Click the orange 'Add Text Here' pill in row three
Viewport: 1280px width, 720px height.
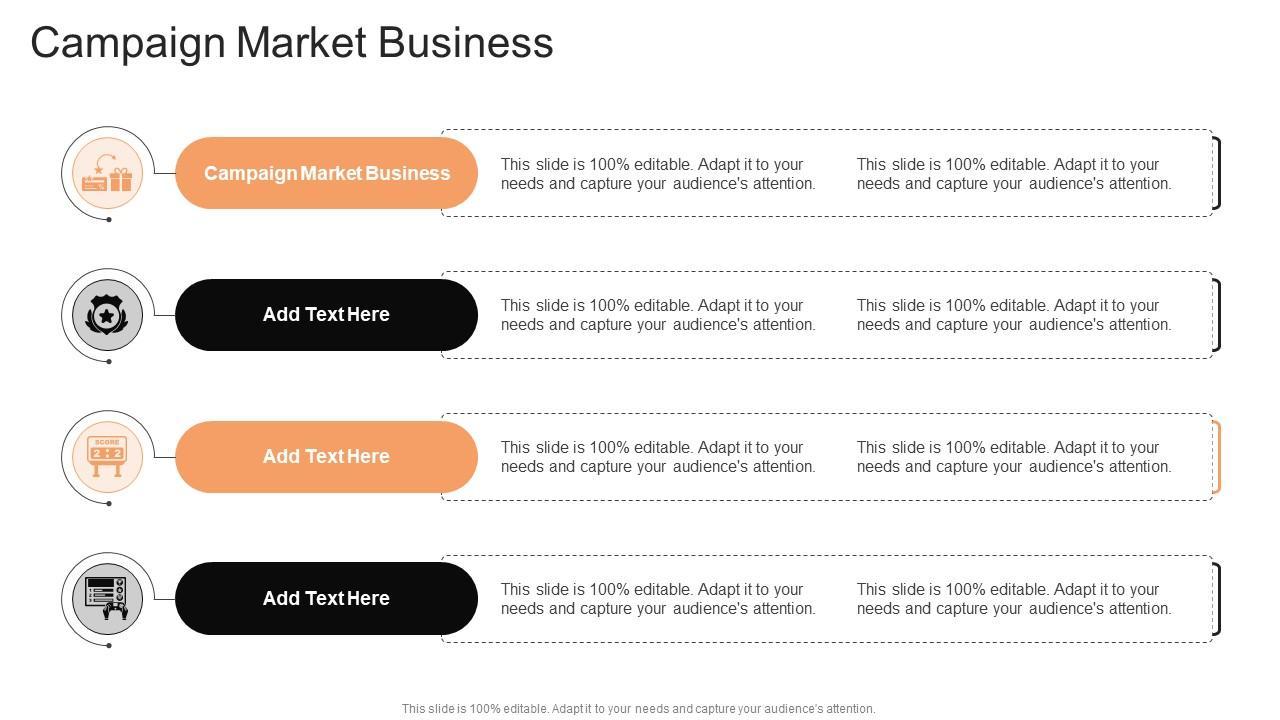[326, 457]
